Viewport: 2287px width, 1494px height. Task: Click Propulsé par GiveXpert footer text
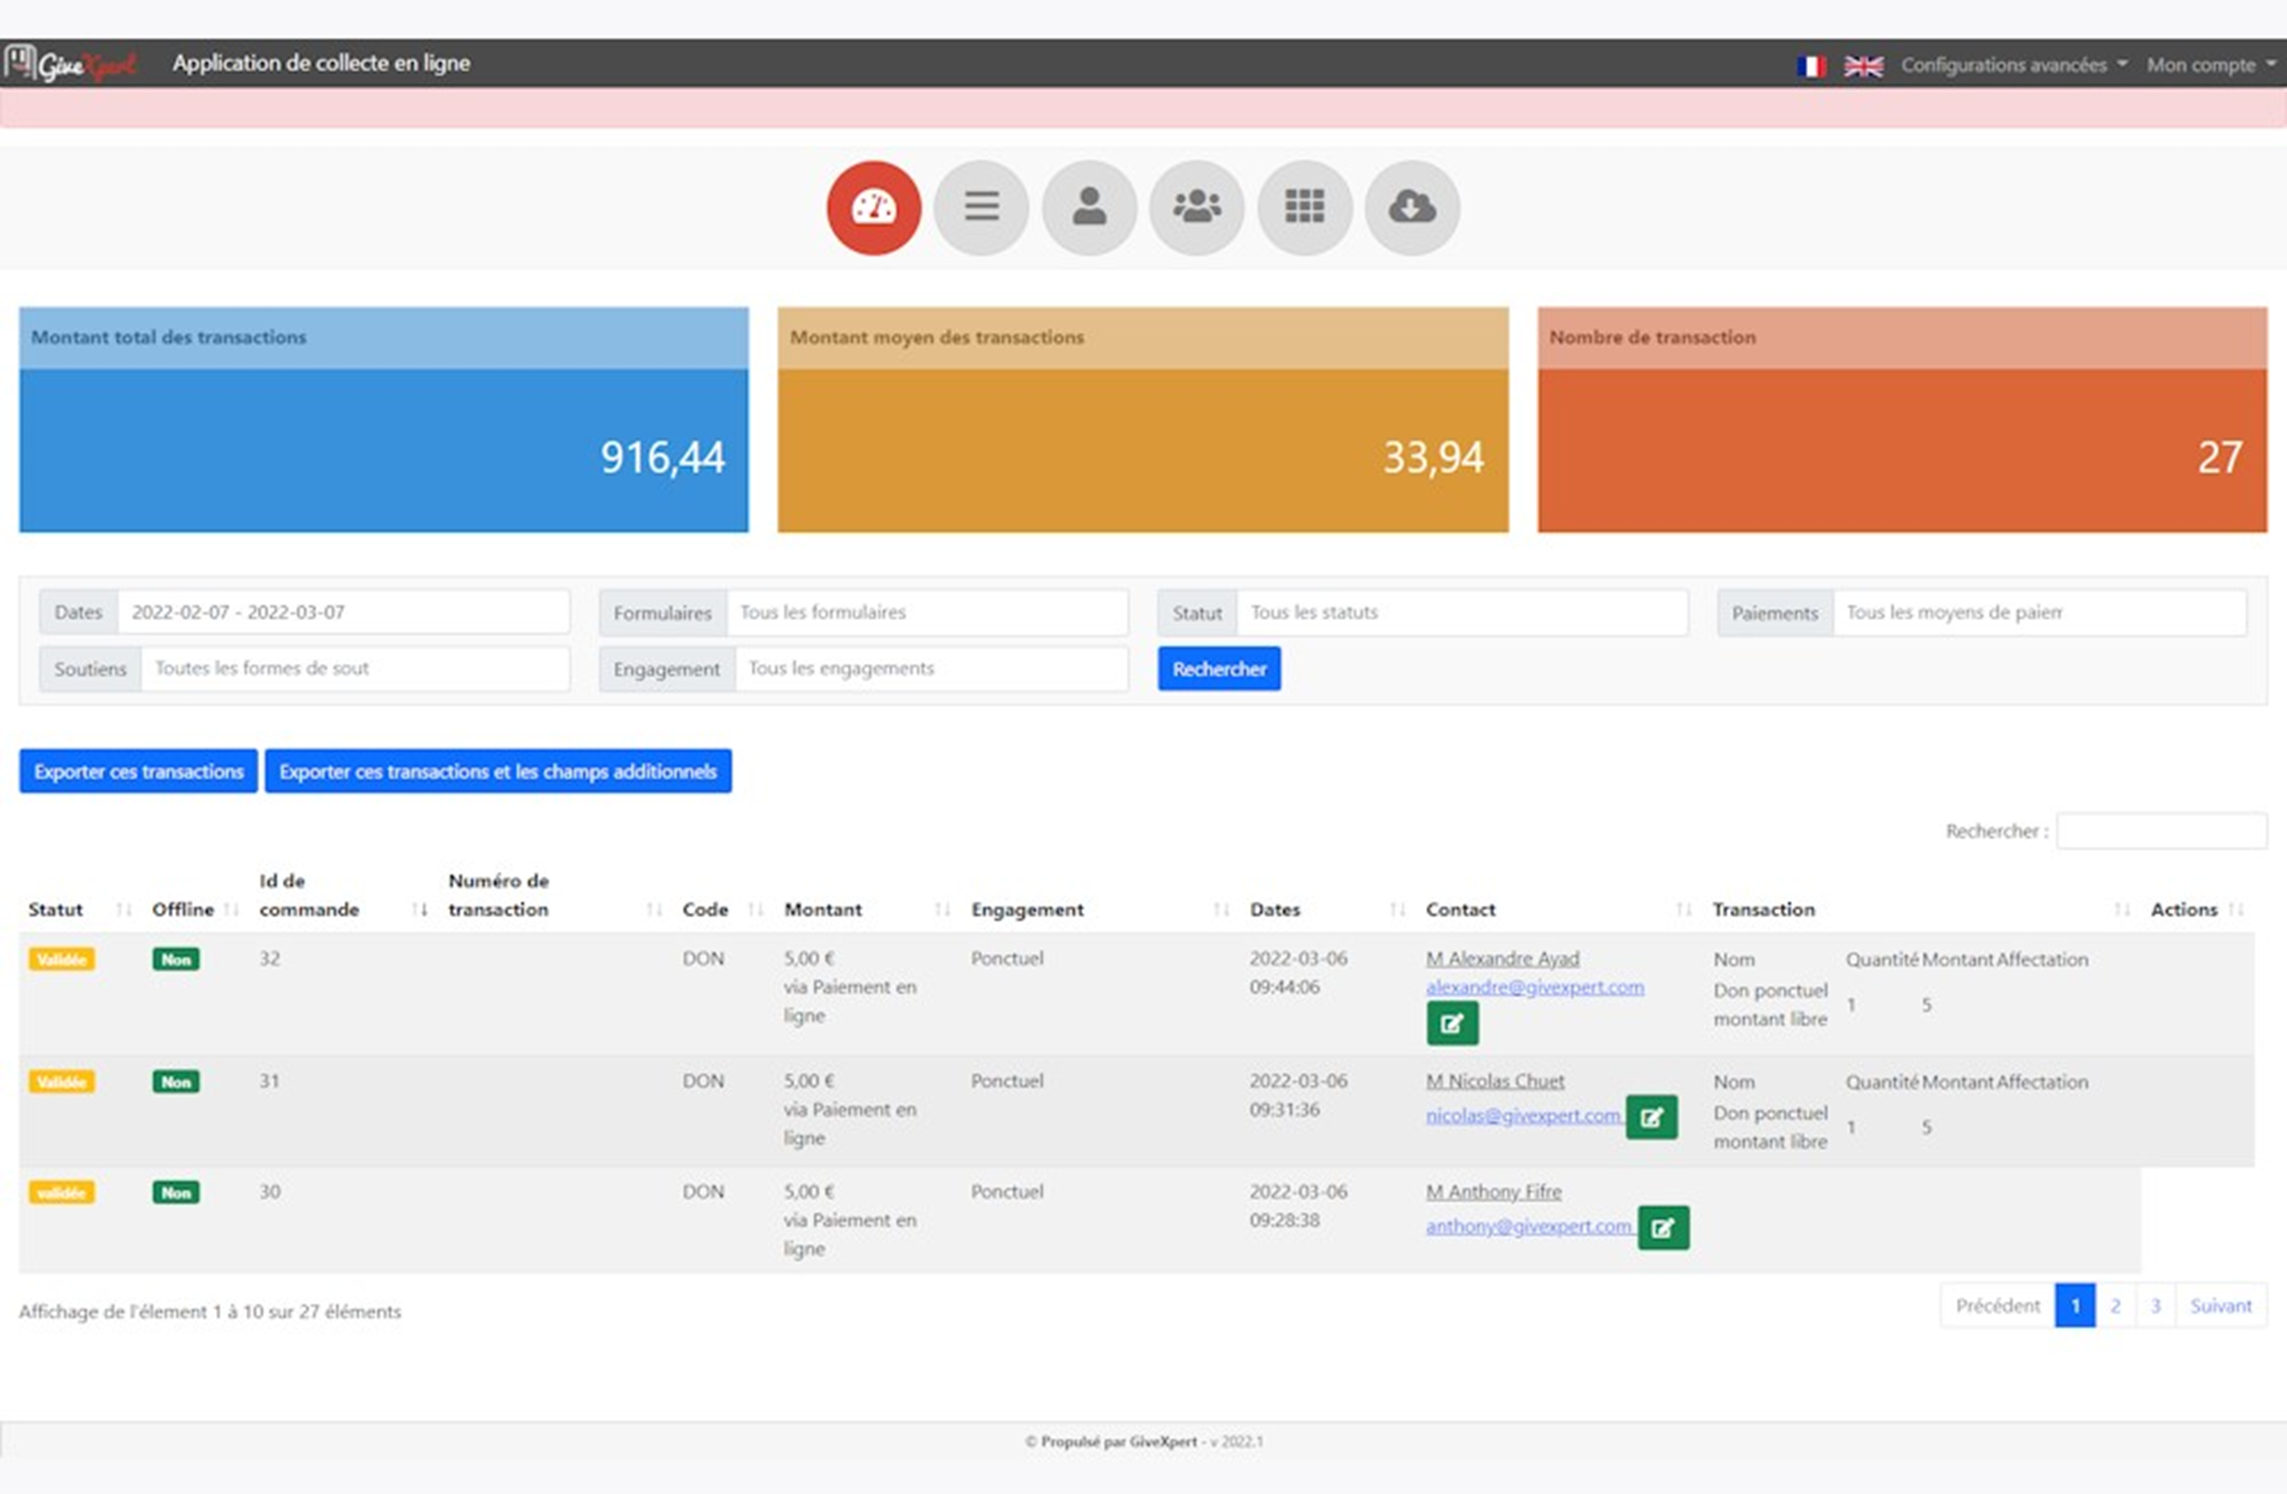pos(1118,1441)
